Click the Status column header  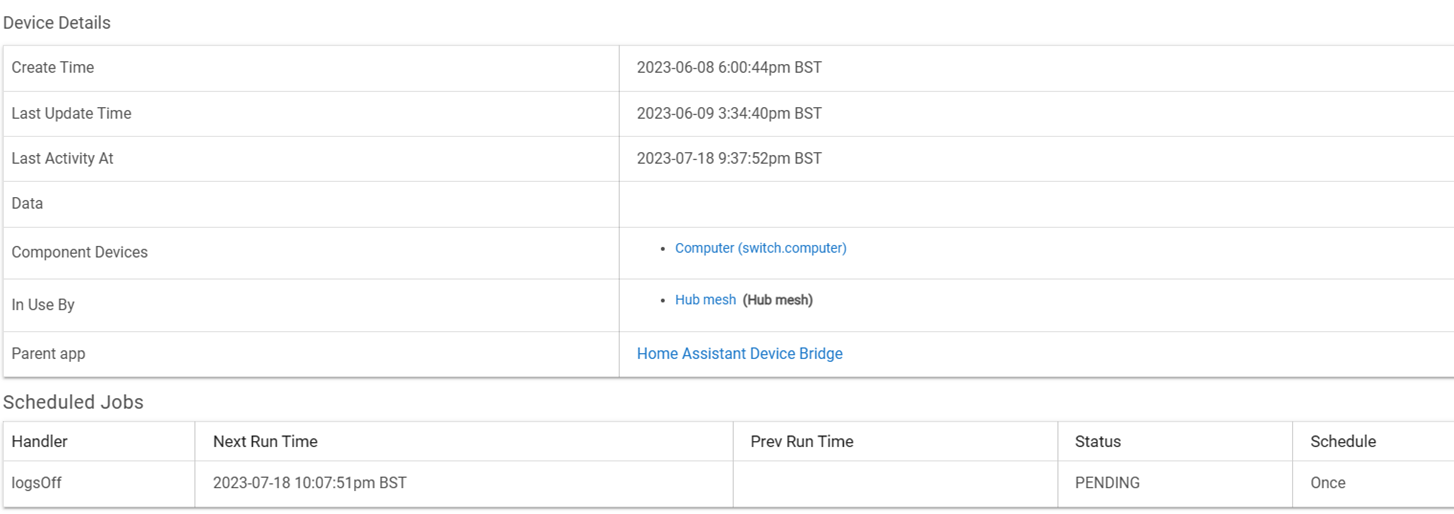1098,442
